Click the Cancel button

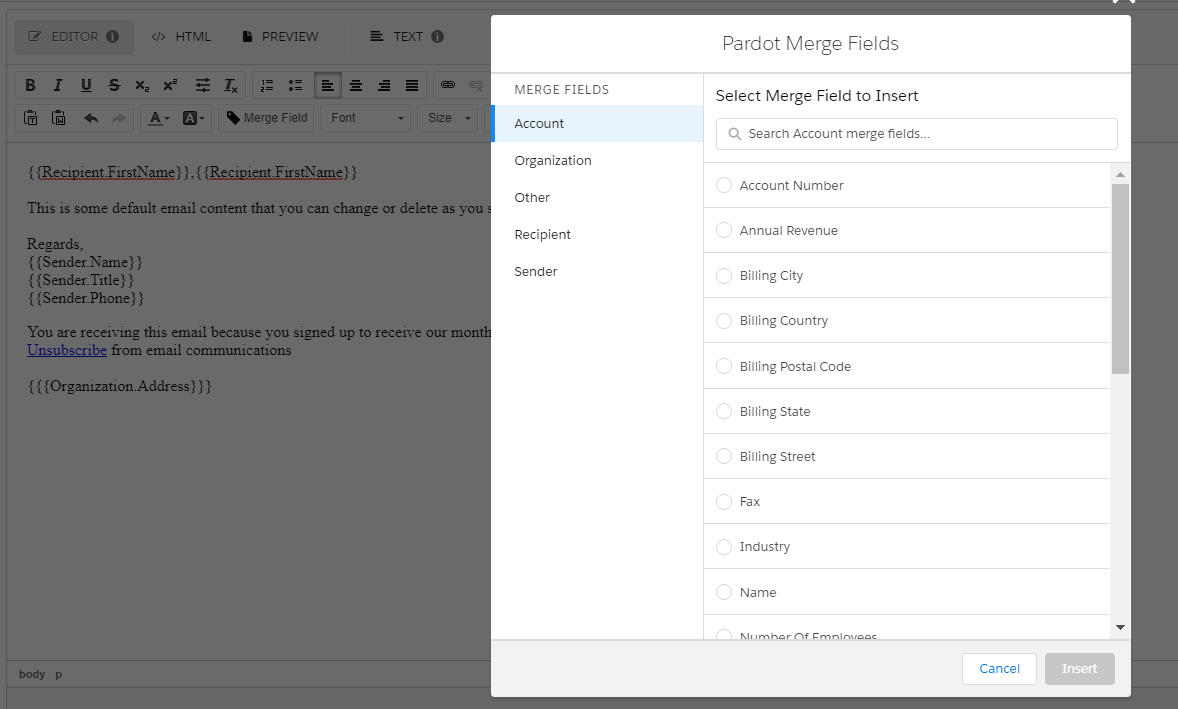[999, 668]
